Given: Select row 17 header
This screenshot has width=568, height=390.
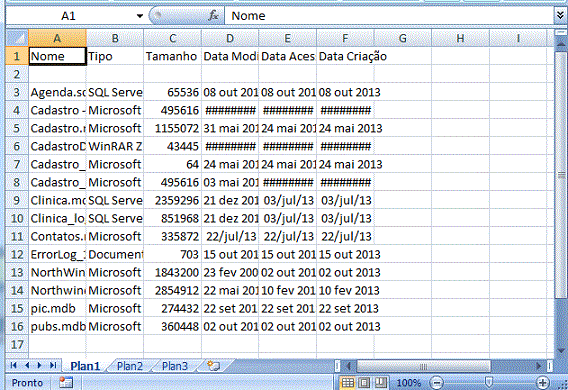Looking at the screenshot, I should (x=17, y=344).
